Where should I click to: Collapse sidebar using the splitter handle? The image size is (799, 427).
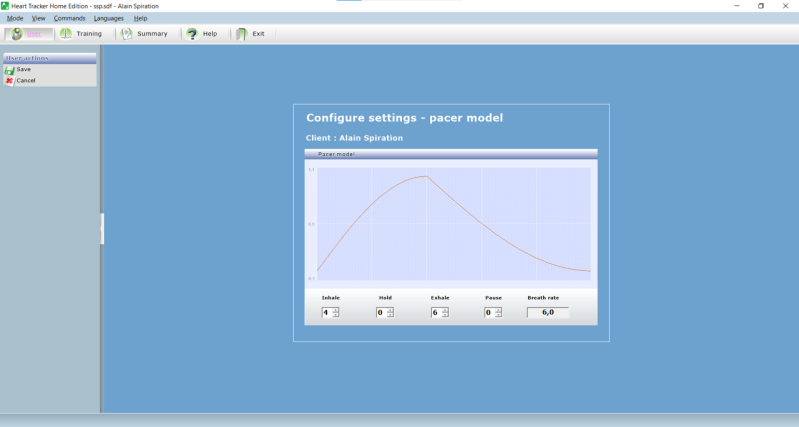click(102, 229)
